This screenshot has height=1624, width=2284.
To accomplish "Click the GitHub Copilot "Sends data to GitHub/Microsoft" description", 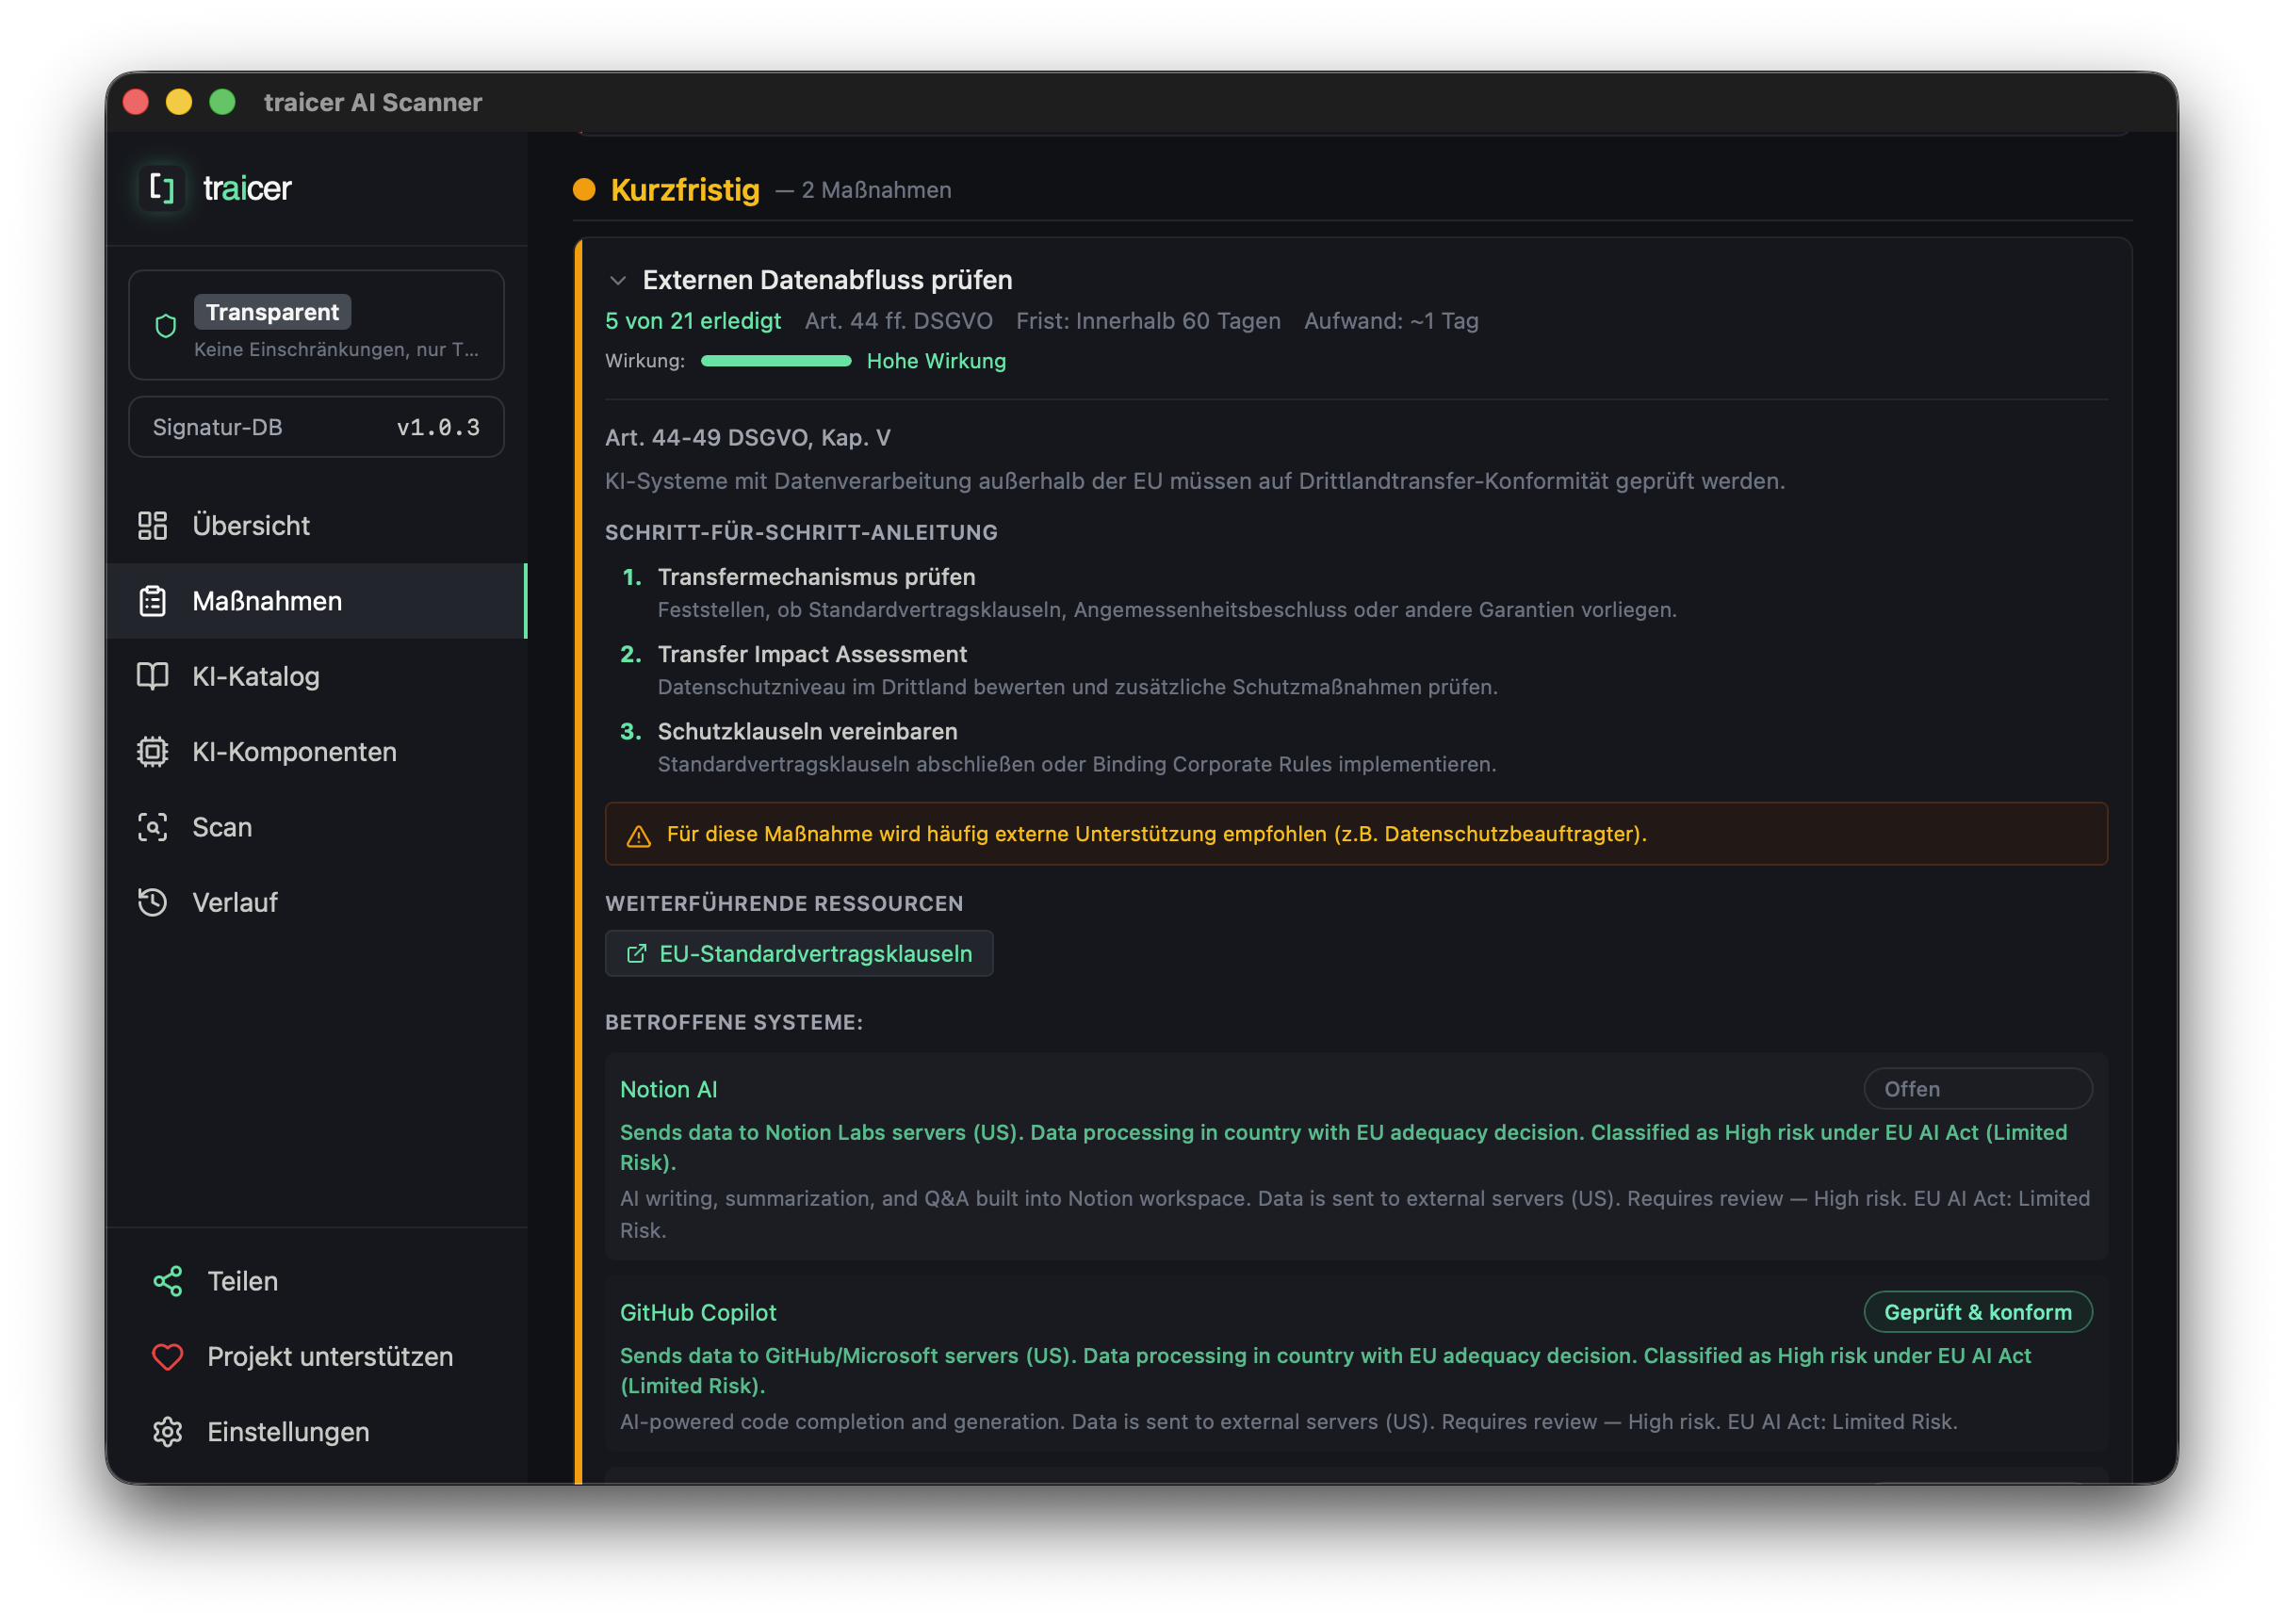I will pos(1325,1370).
